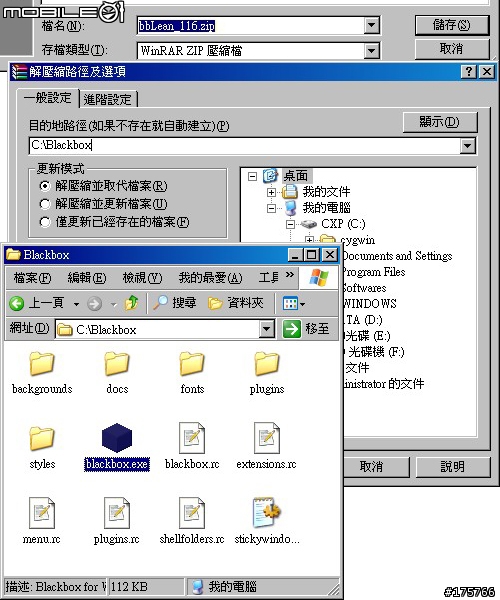Open the Views button dropdown arrow
This screenshot has height=600, width=500.
(303, 304)
